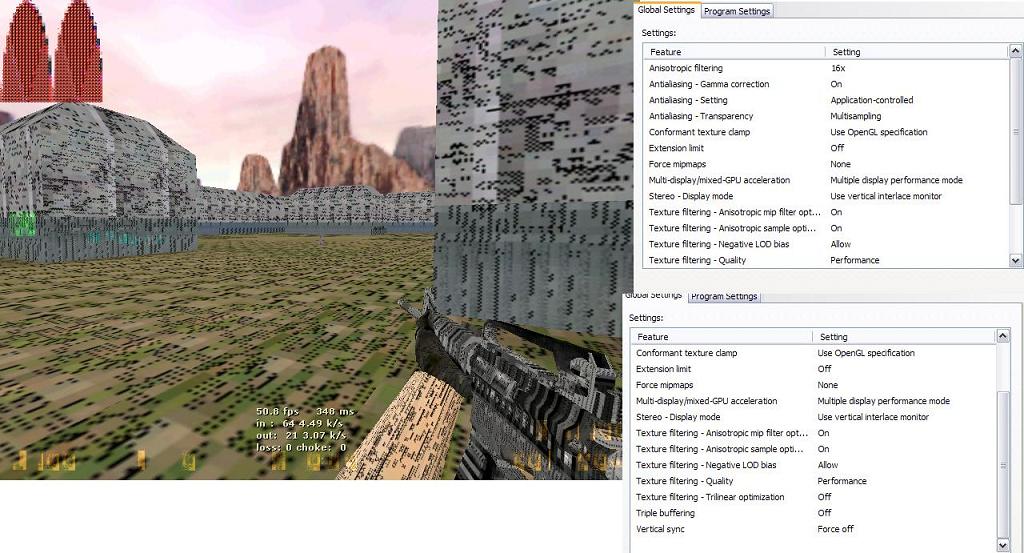Image resolution: width=1024 pixels, height=553 pixels.
Task: Click scroll-up arrow of the list containing Vertical sync
Action: coord(1003,336)
